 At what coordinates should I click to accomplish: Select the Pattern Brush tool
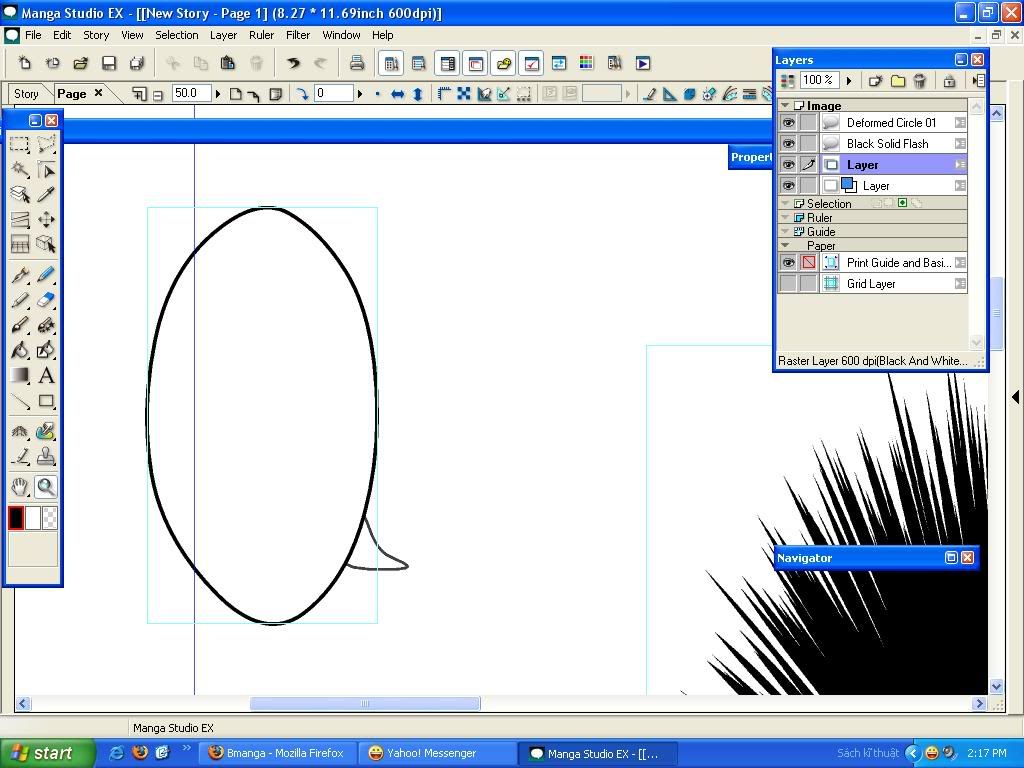(x=46, y=325)
